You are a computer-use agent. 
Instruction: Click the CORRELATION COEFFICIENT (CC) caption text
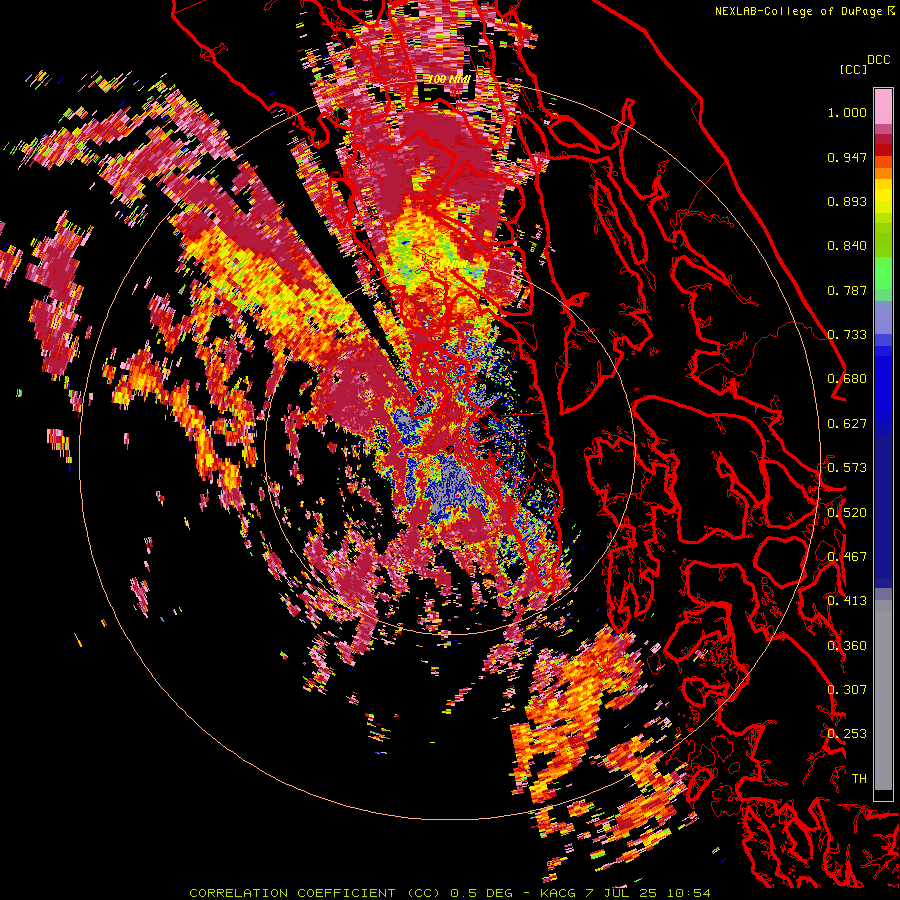pos(315,893)
